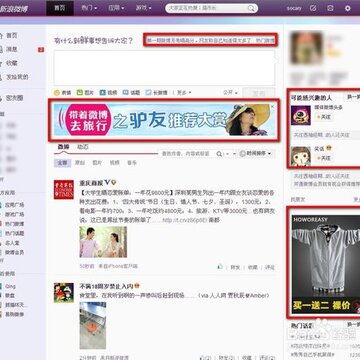Open the 重庆商报 username link
Image resolution: width=360 pixels, height=360 pixels.
click(91, 183)
